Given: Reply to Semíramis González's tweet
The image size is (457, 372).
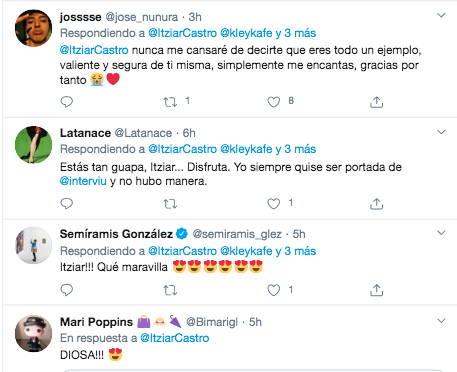Looking at the screenshot, I should [x=67, y=290].
